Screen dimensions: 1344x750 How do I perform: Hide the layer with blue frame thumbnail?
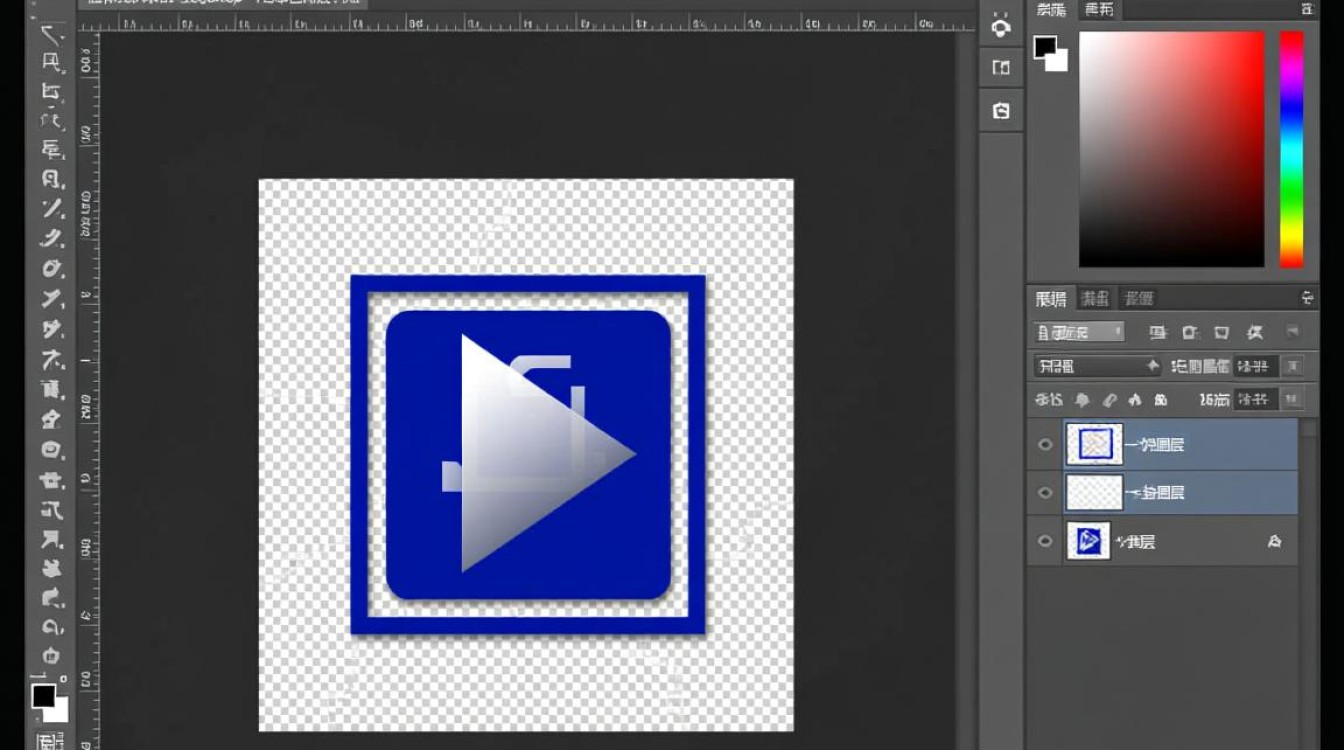coord(1045,445)
